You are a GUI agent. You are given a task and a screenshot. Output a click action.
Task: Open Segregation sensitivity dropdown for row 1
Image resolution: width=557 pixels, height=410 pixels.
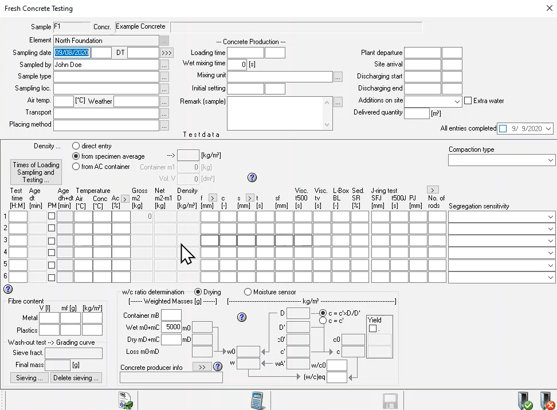click(x=550, y=217)
